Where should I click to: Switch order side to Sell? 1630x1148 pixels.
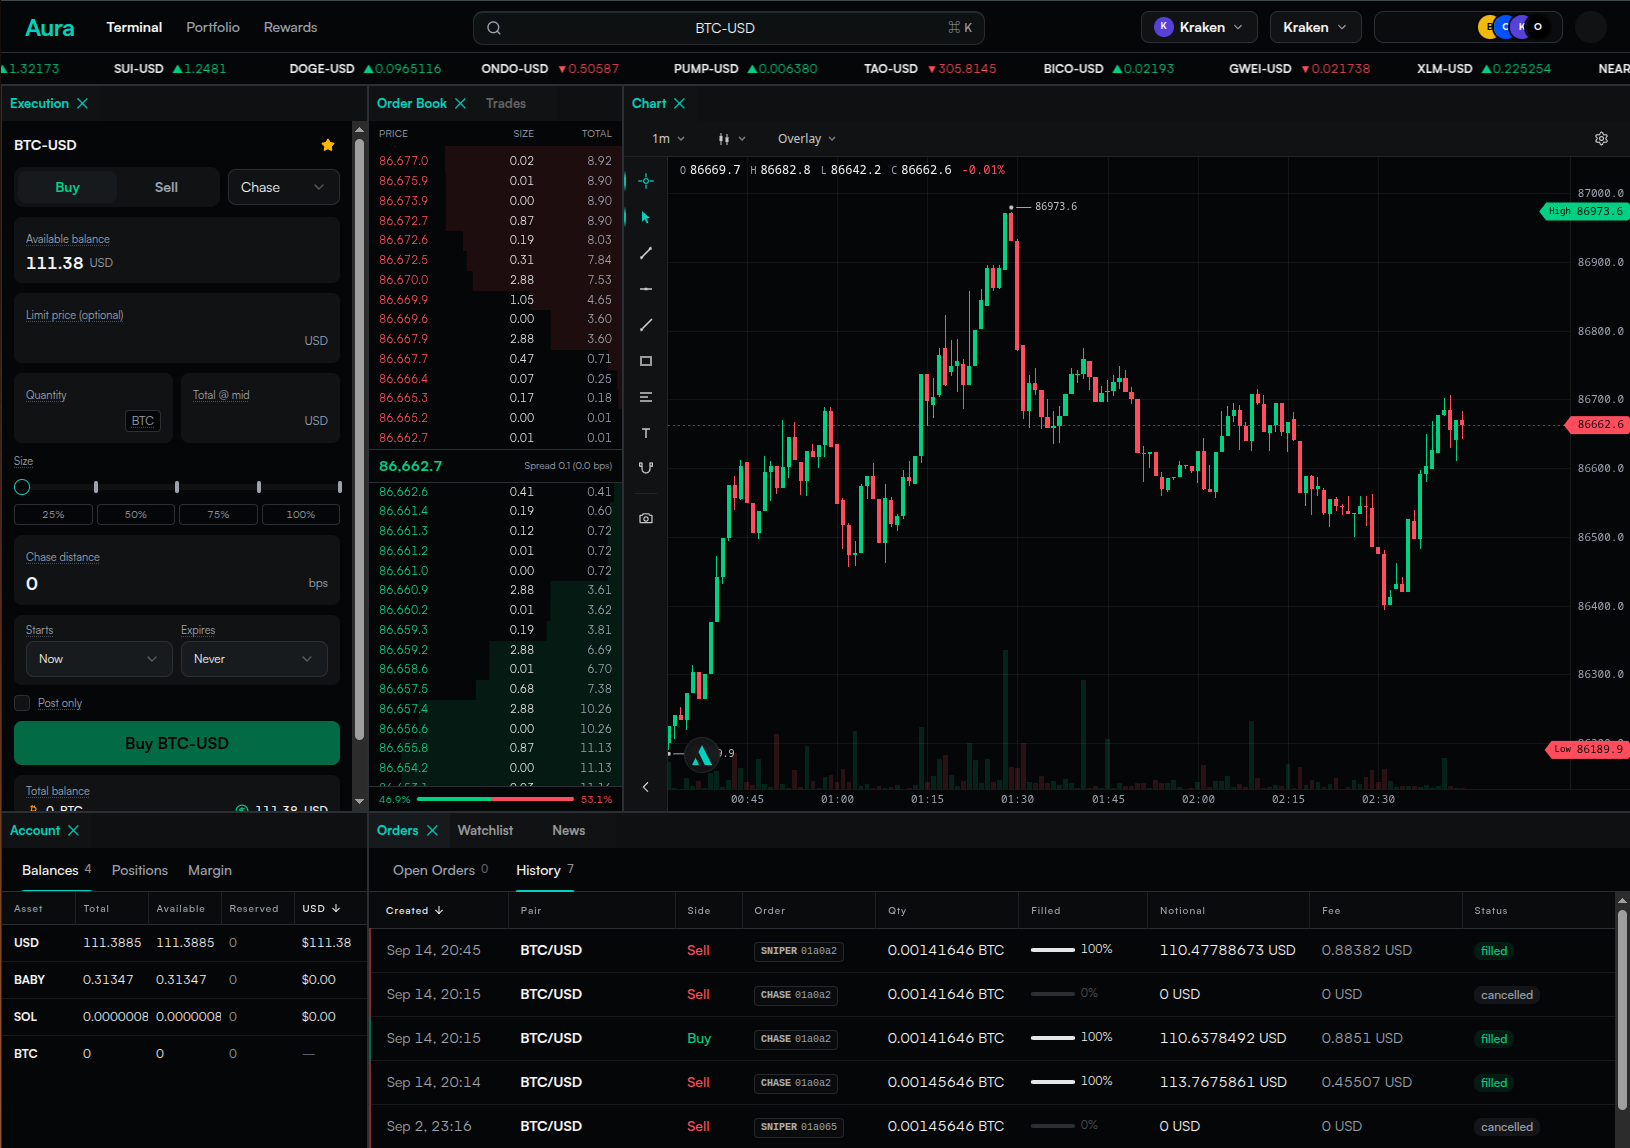pos(167,187)
